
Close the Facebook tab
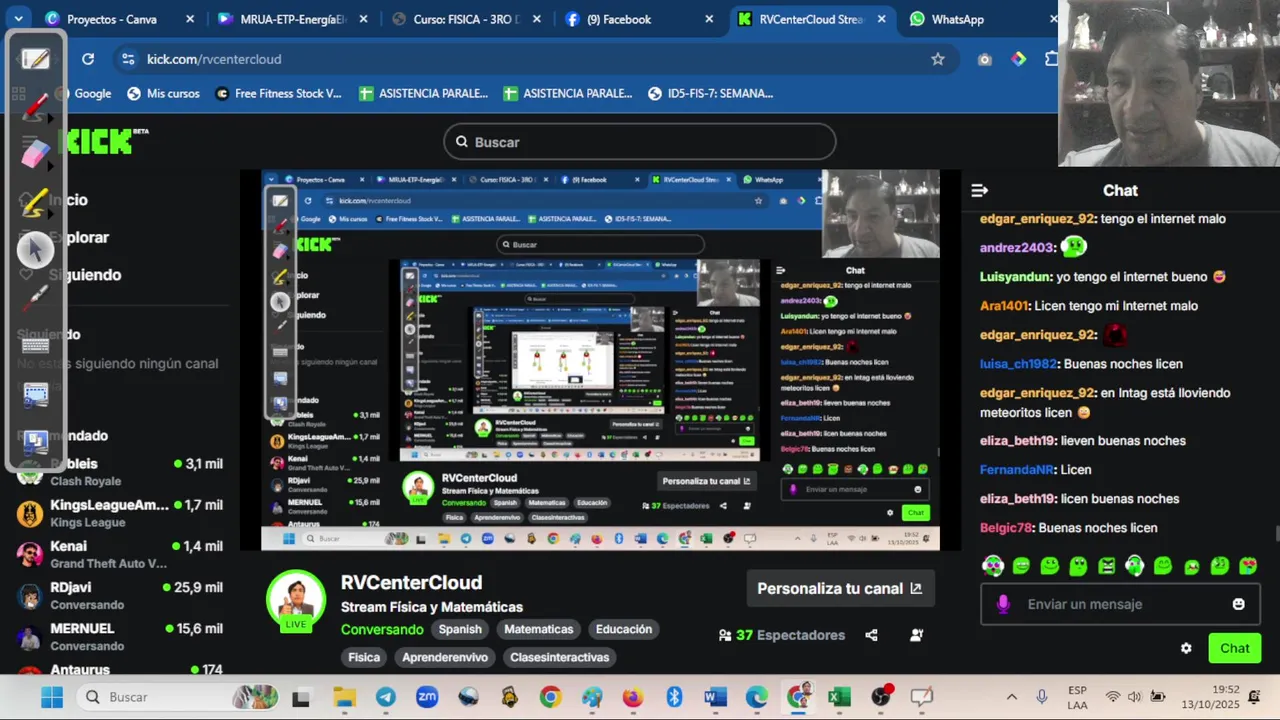point(709,19)
